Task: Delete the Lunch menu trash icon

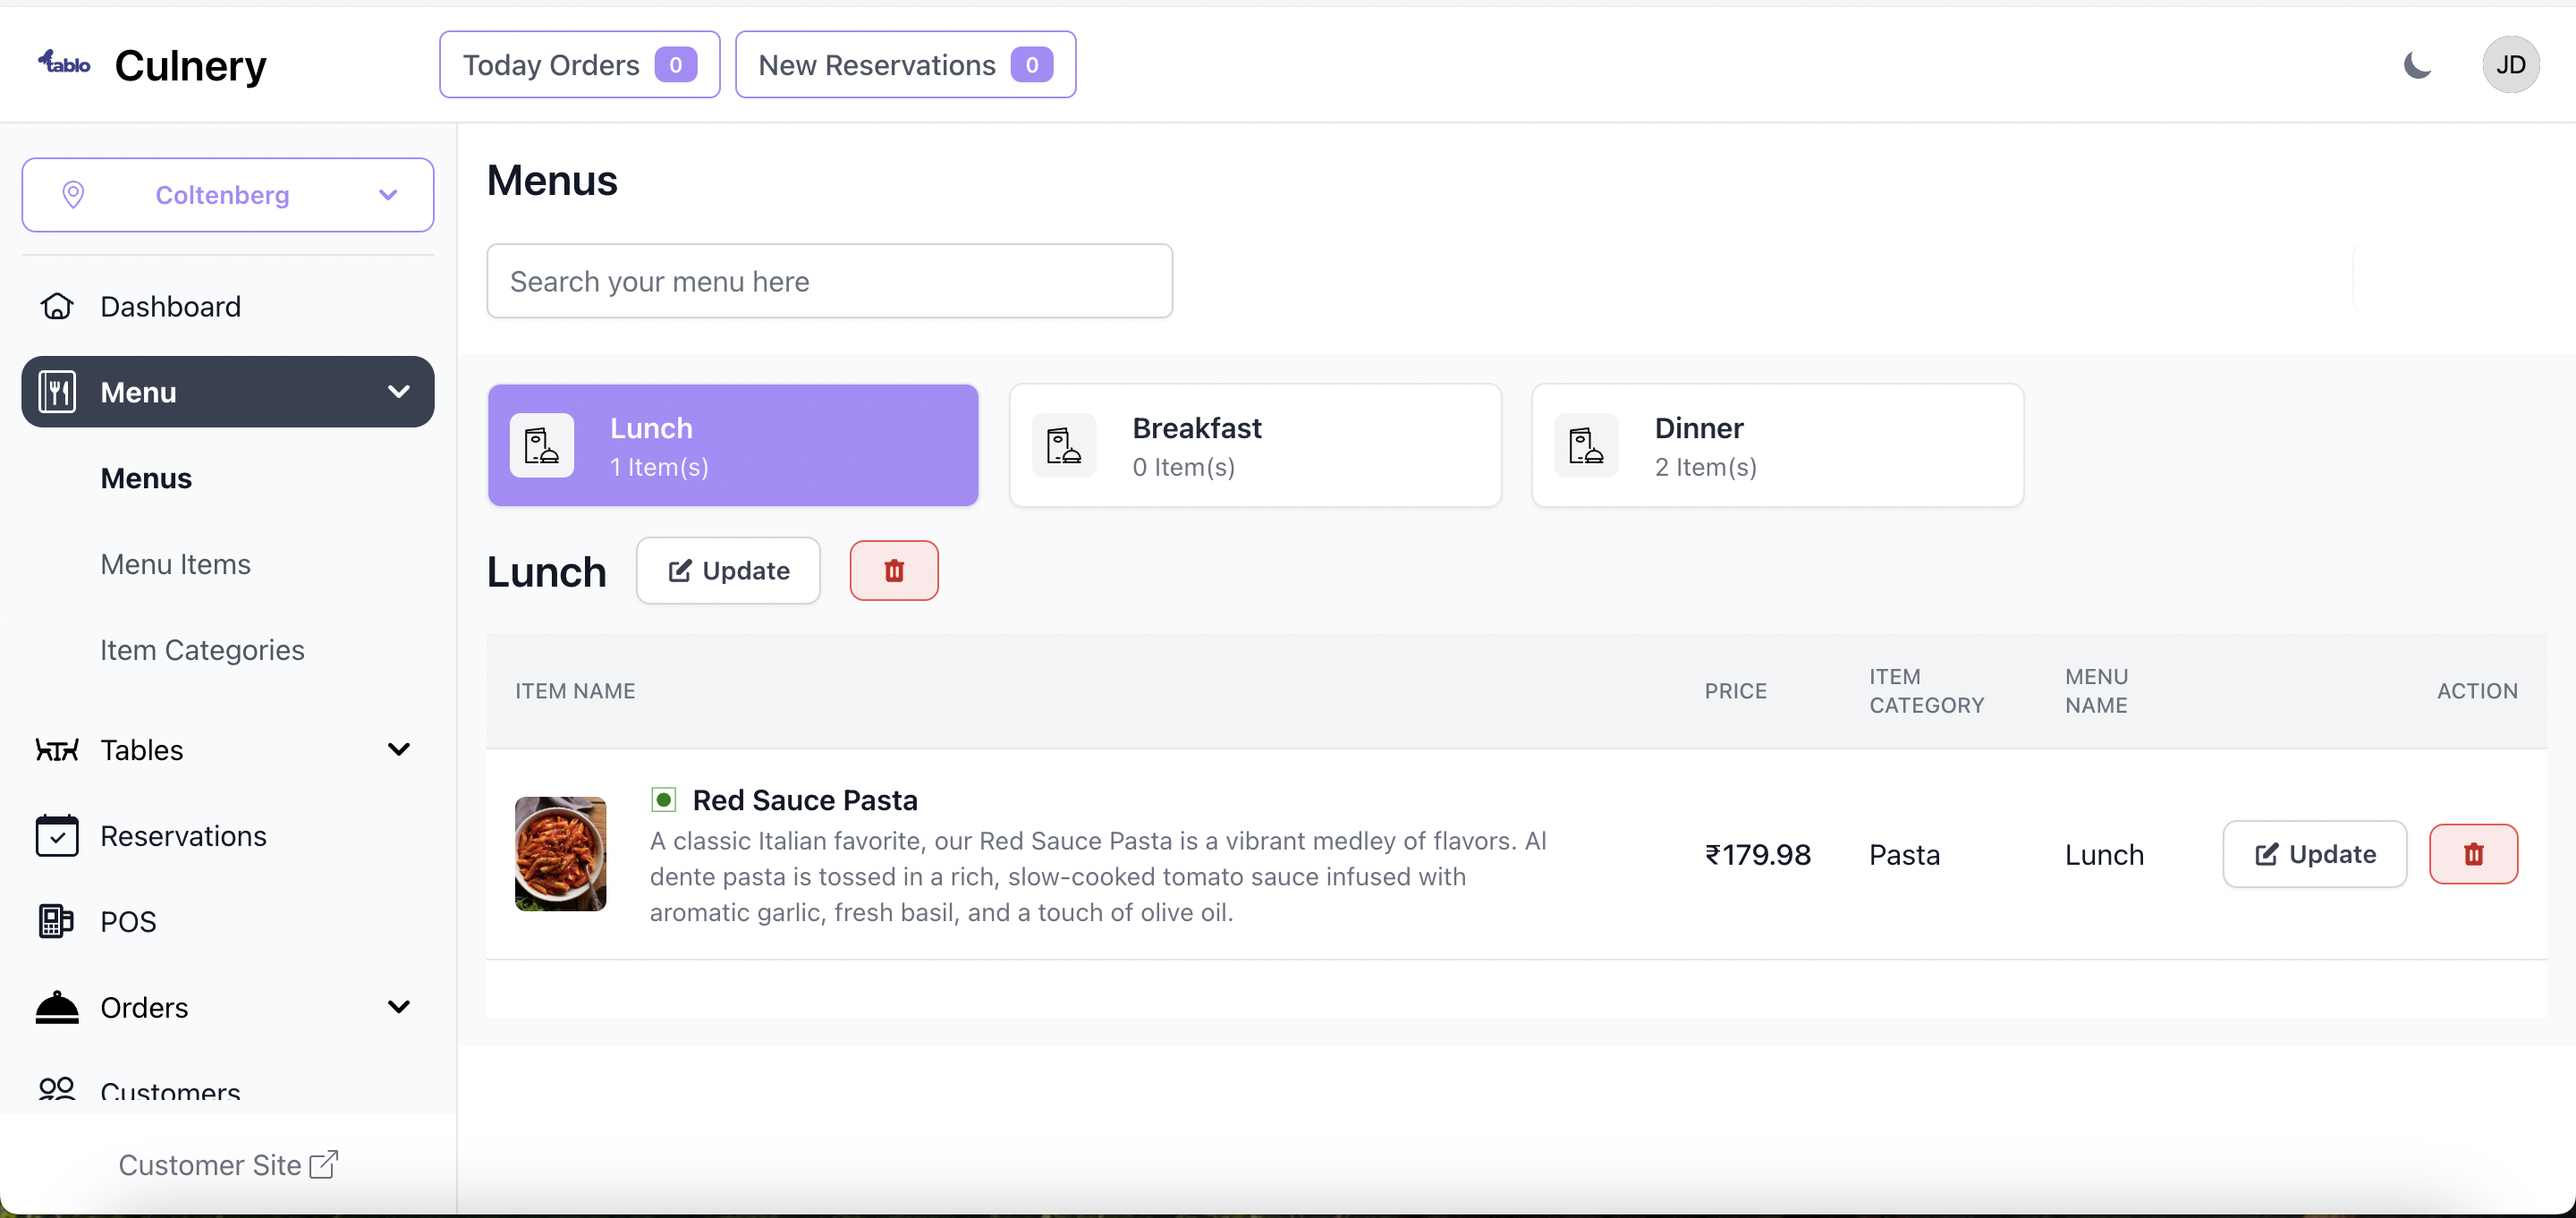Action: 893,571
